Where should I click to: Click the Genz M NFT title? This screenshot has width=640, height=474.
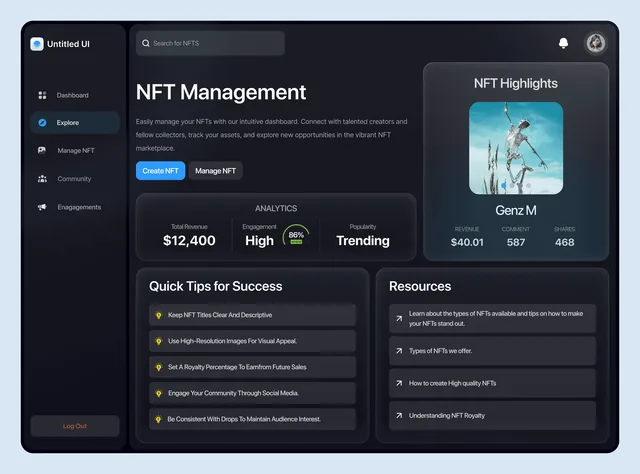tap(516, 210)
